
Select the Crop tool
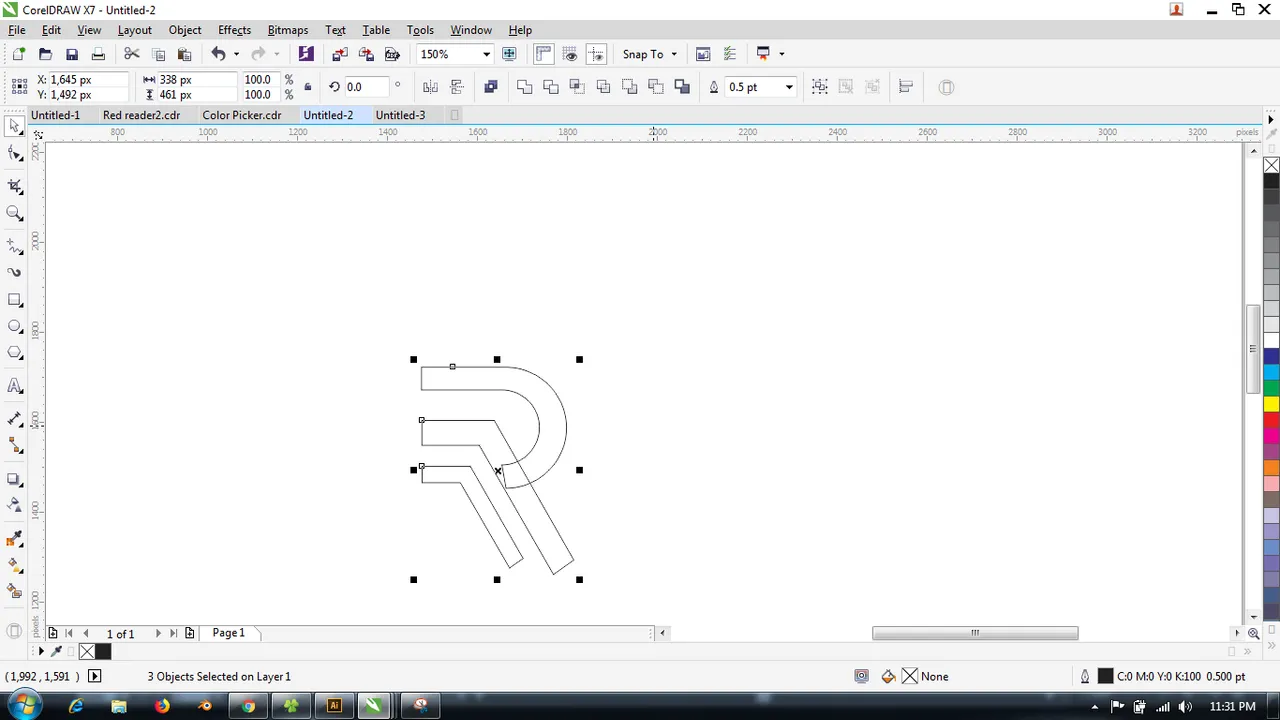[x=15, y=186]
